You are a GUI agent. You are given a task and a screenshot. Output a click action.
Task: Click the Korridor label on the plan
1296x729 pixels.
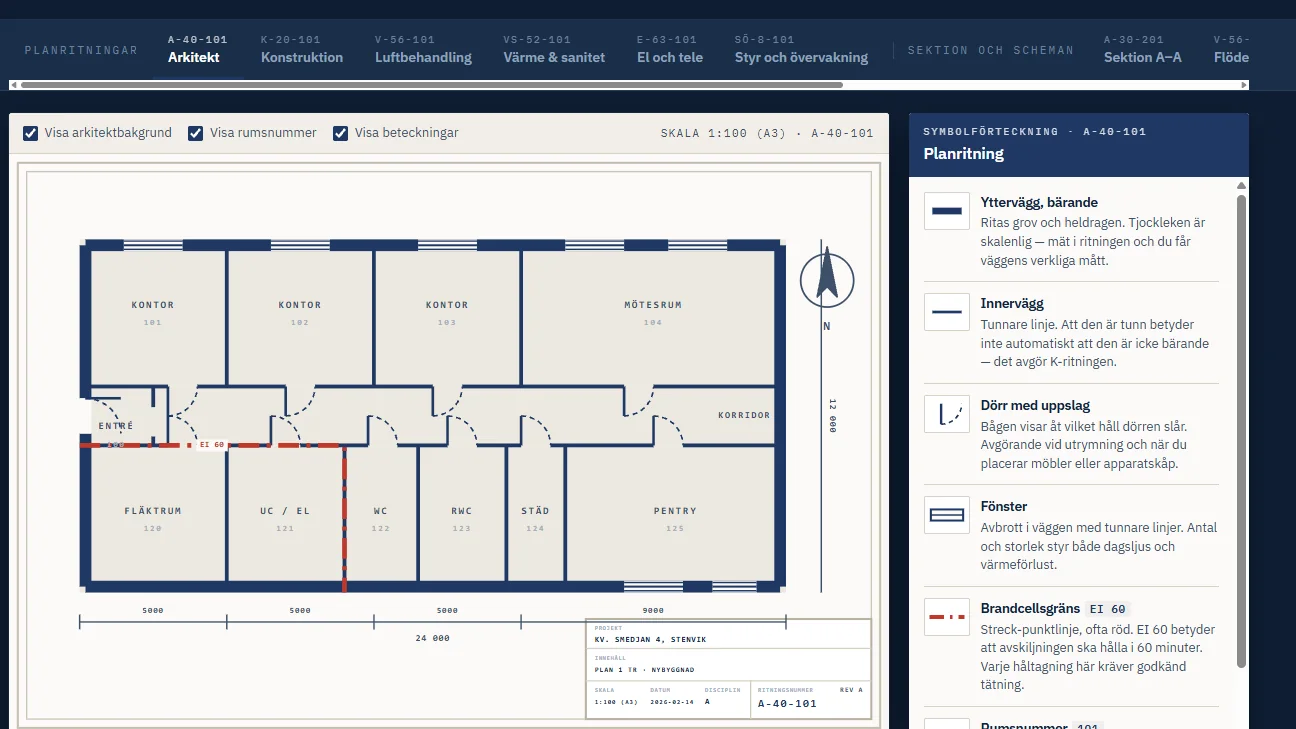744,415
